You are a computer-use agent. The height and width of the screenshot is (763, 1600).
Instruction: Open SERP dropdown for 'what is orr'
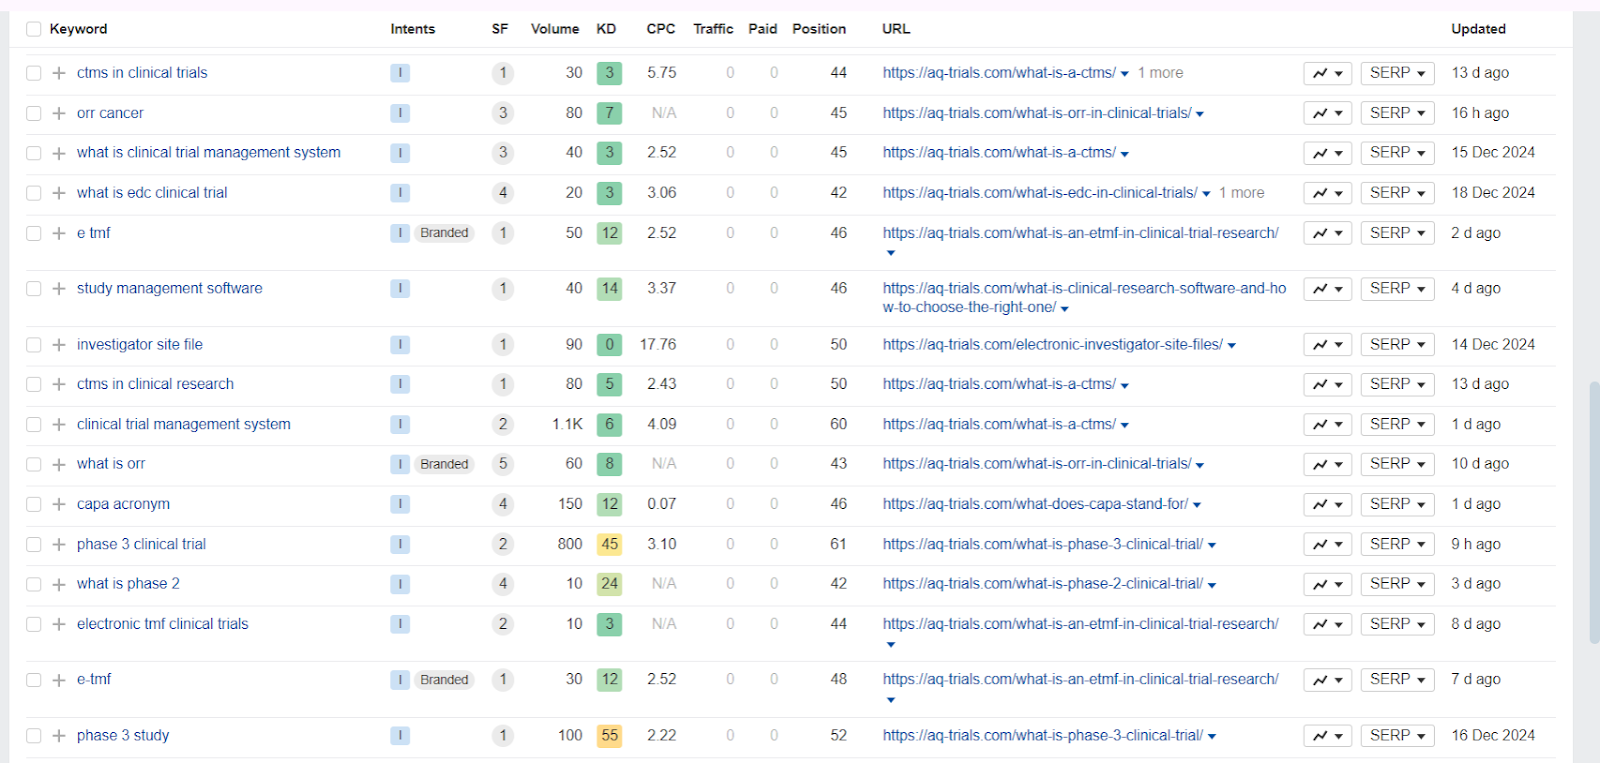coord(1397,465)
